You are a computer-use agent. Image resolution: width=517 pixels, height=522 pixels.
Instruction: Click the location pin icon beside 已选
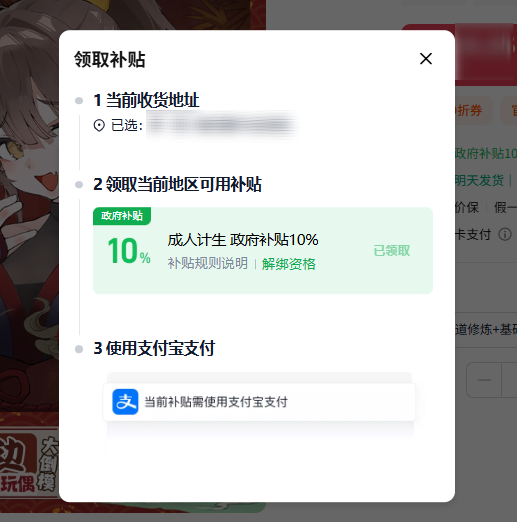pos(99,126)
